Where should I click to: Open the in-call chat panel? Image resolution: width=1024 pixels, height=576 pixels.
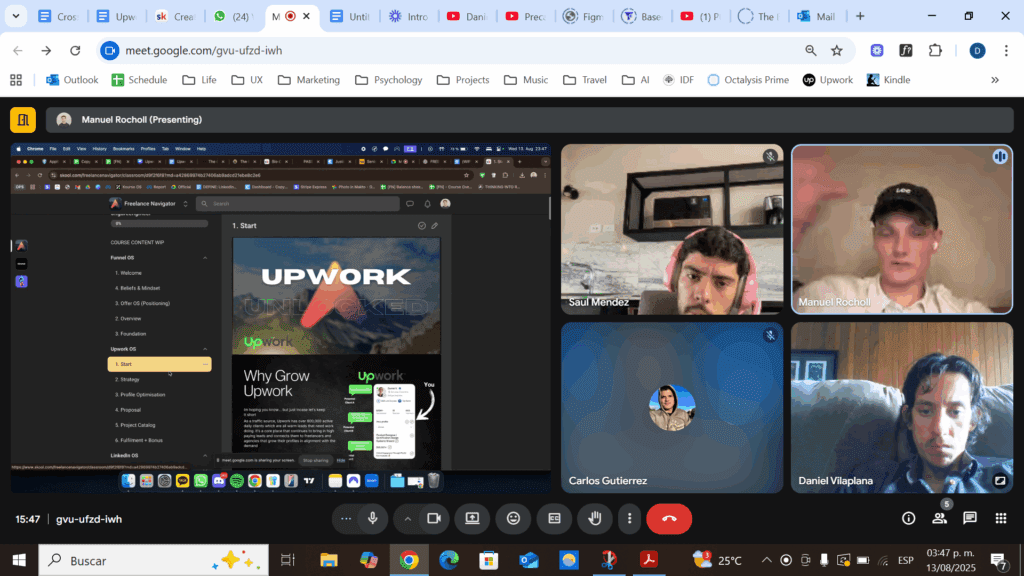969,518
